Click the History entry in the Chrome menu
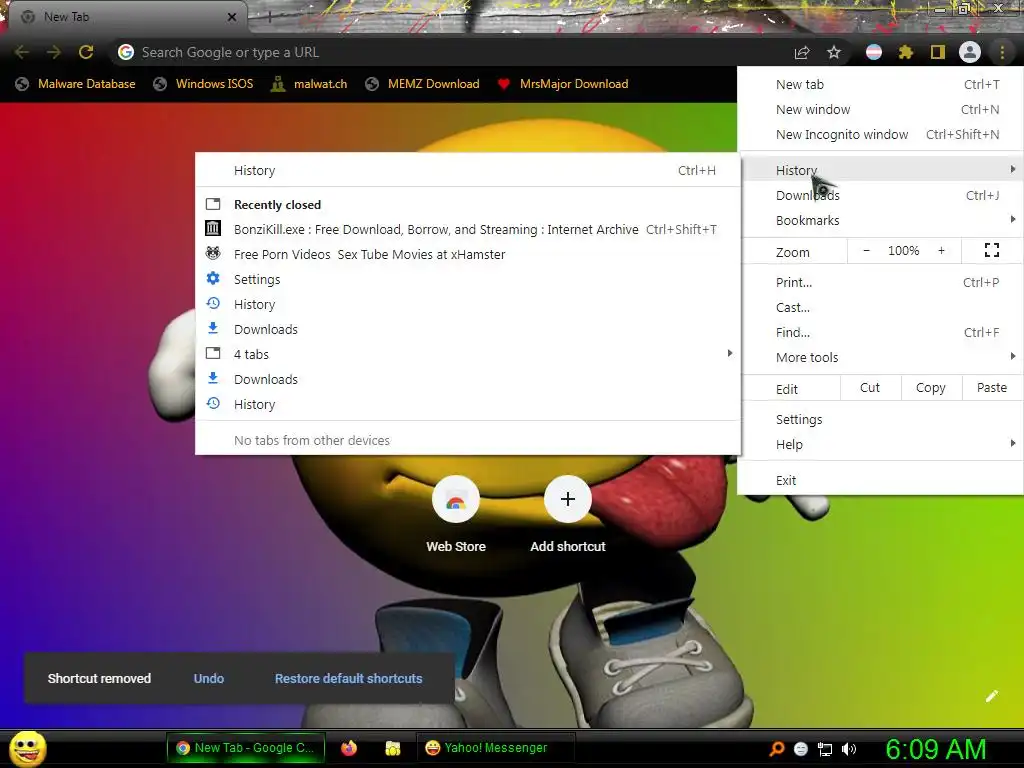 pos(880,170)
